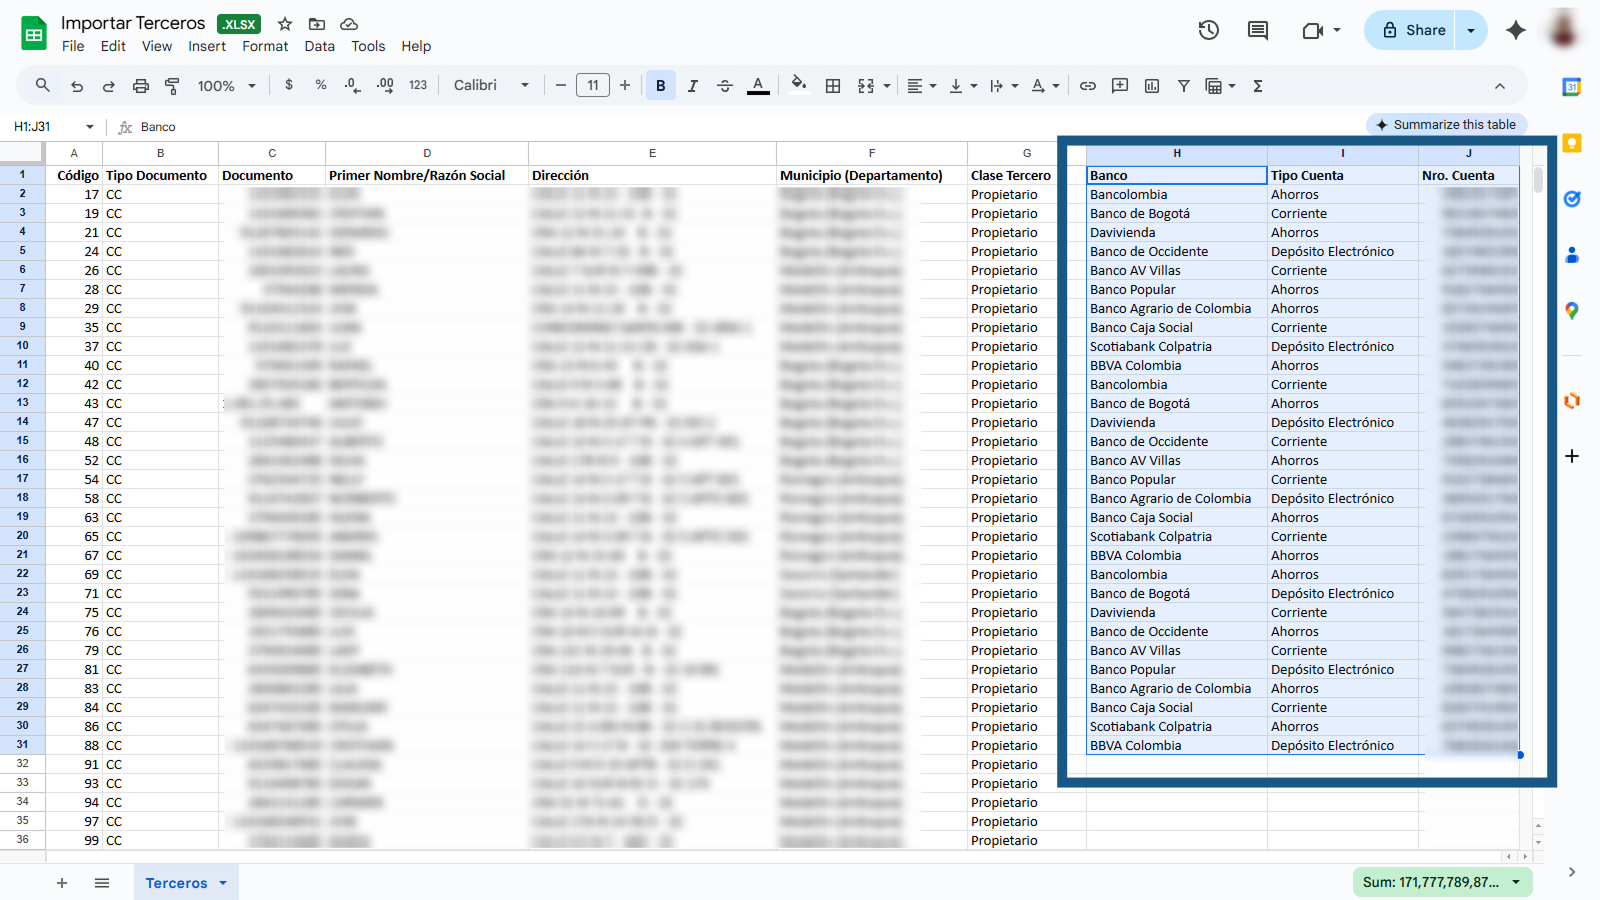Open the Tools menu
Image resolution: width=1600 pixels, height=900 pixels.
tap(368, 46)
